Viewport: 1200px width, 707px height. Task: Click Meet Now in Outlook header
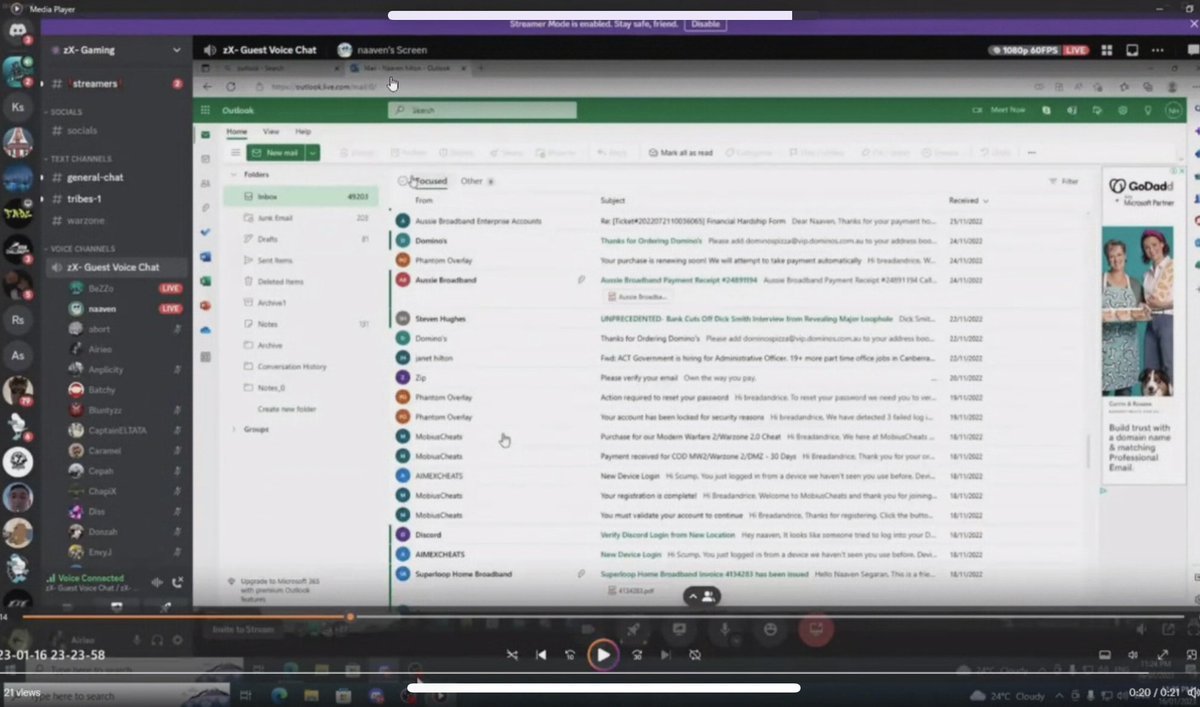click(x=1000, y=110)
